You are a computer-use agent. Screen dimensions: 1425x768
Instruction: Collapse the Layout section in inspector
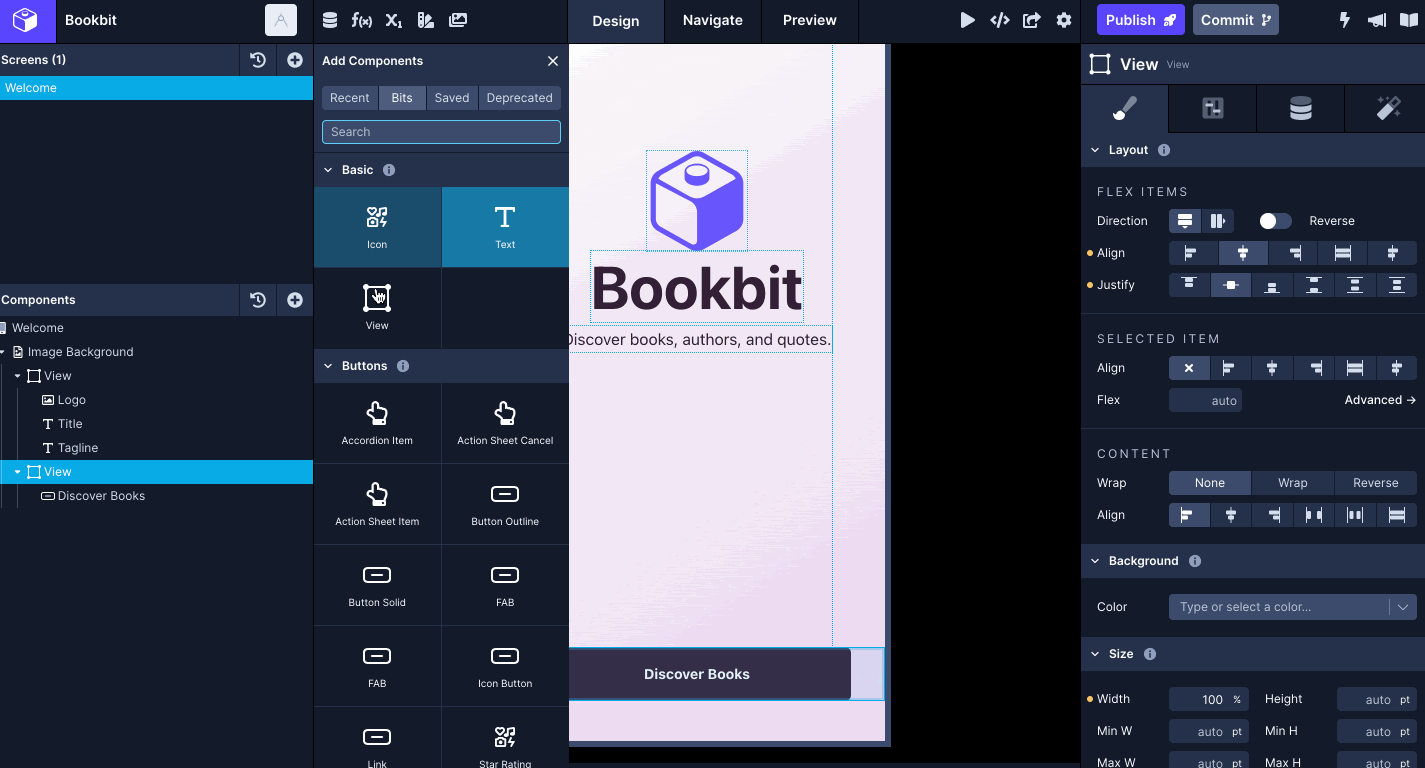(x=1095, y=149)
